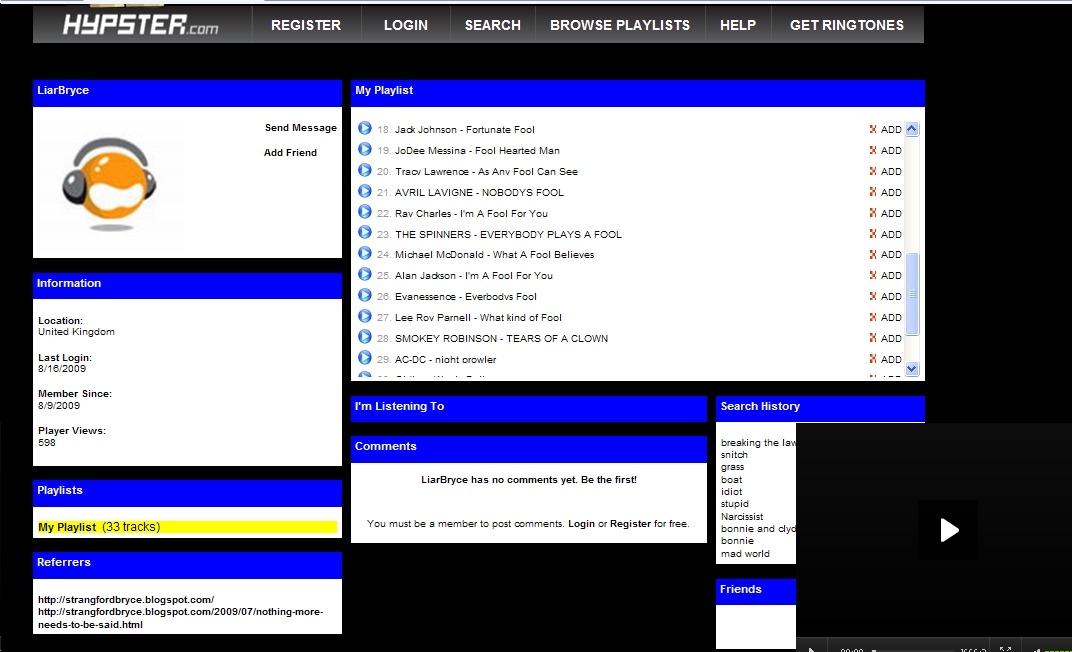Select search history term 'stupid'
The height and width of the screenshot is (652, 1072).
735,504
